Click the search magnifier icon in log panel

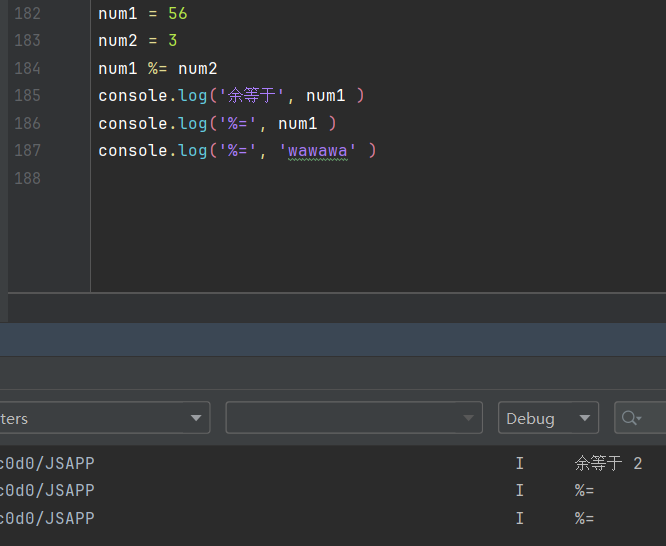(629, 418)
